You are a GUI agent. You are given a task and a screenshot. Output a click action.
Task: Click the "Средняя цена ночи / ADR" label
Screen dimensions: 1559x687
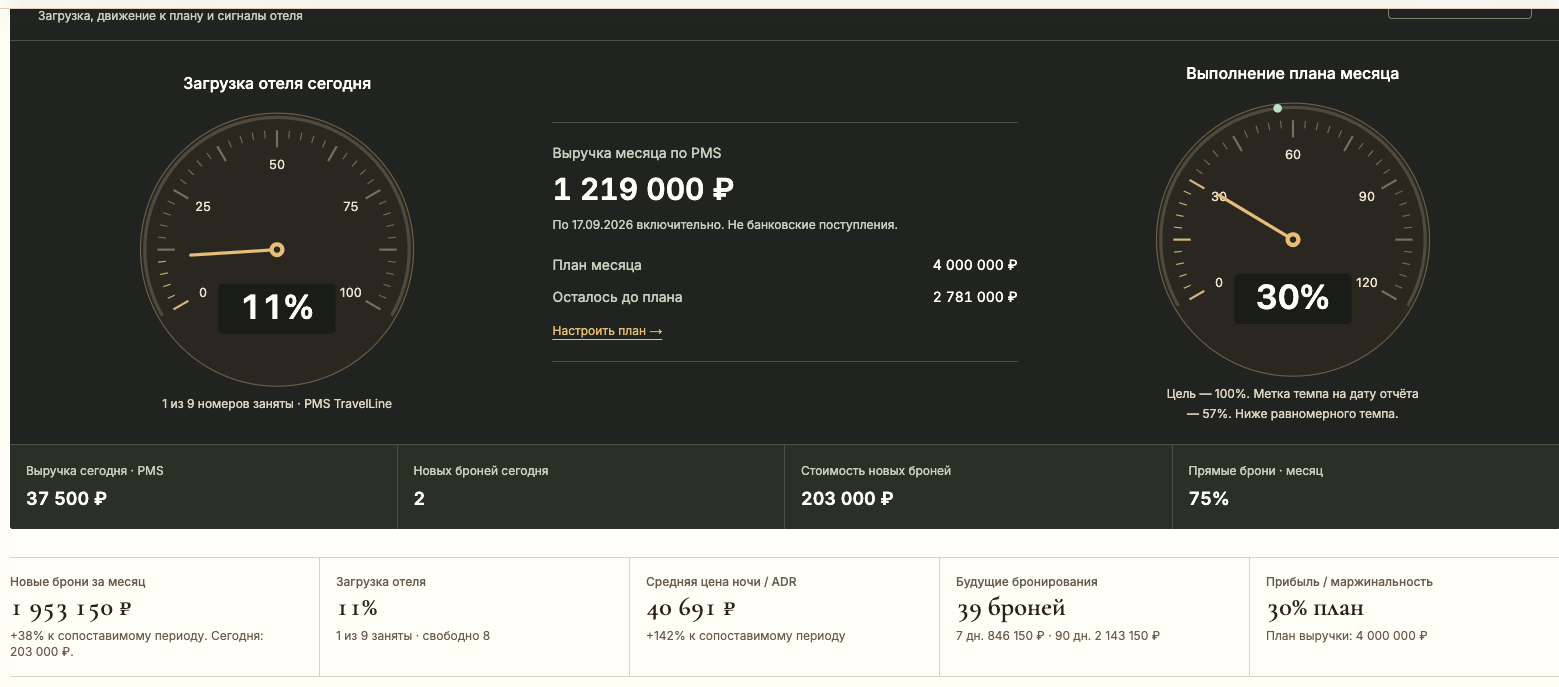pos(721,582)
